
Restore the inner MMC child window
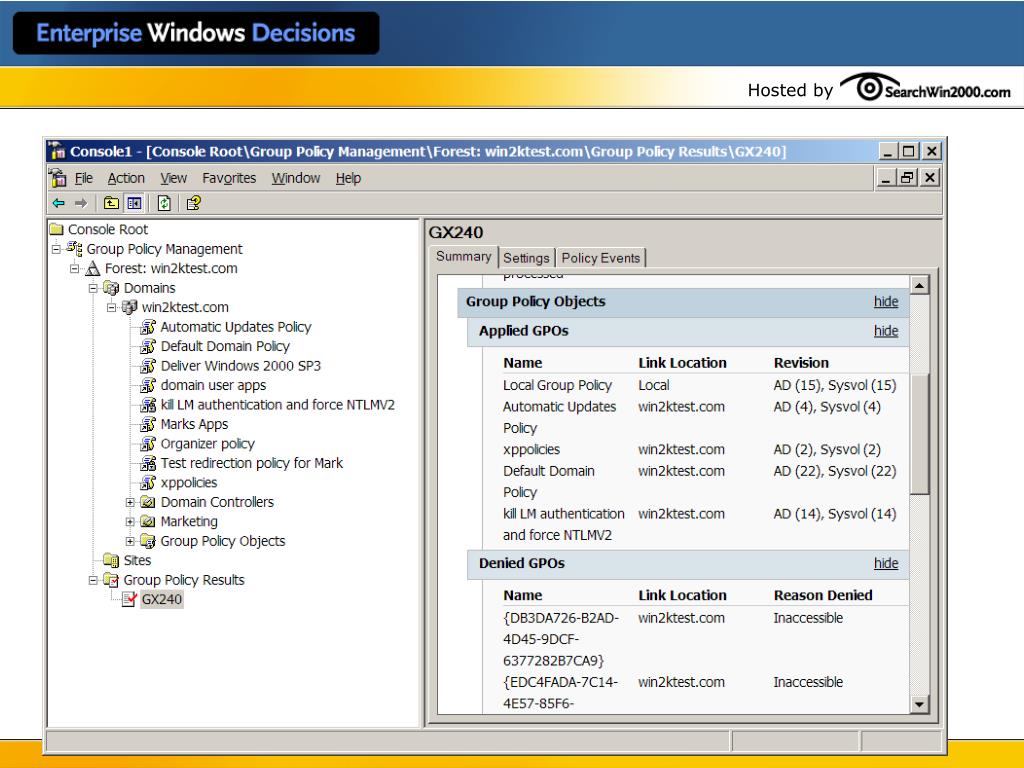pos(907,178)
